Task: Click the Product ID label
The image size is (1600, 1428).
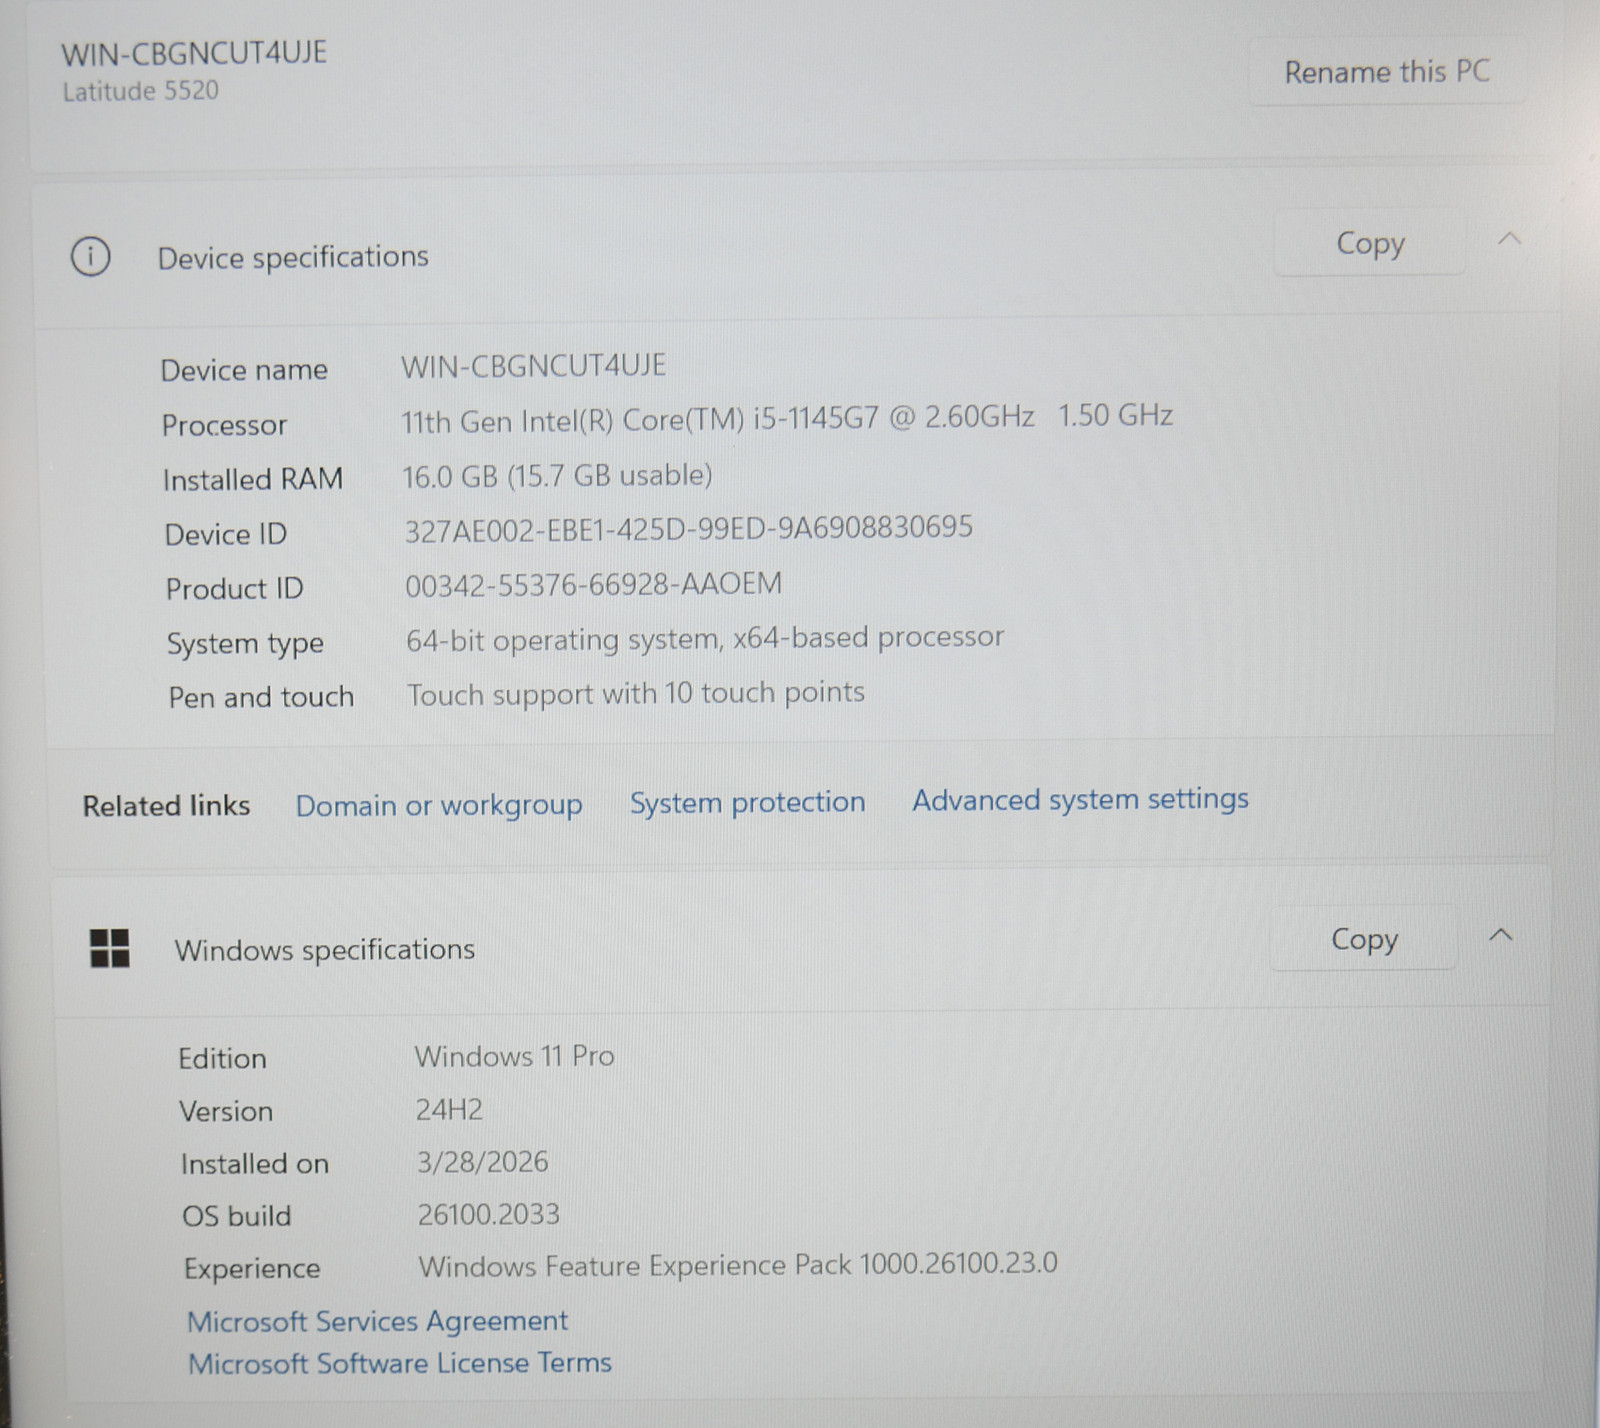Action: tap(234, 589)
